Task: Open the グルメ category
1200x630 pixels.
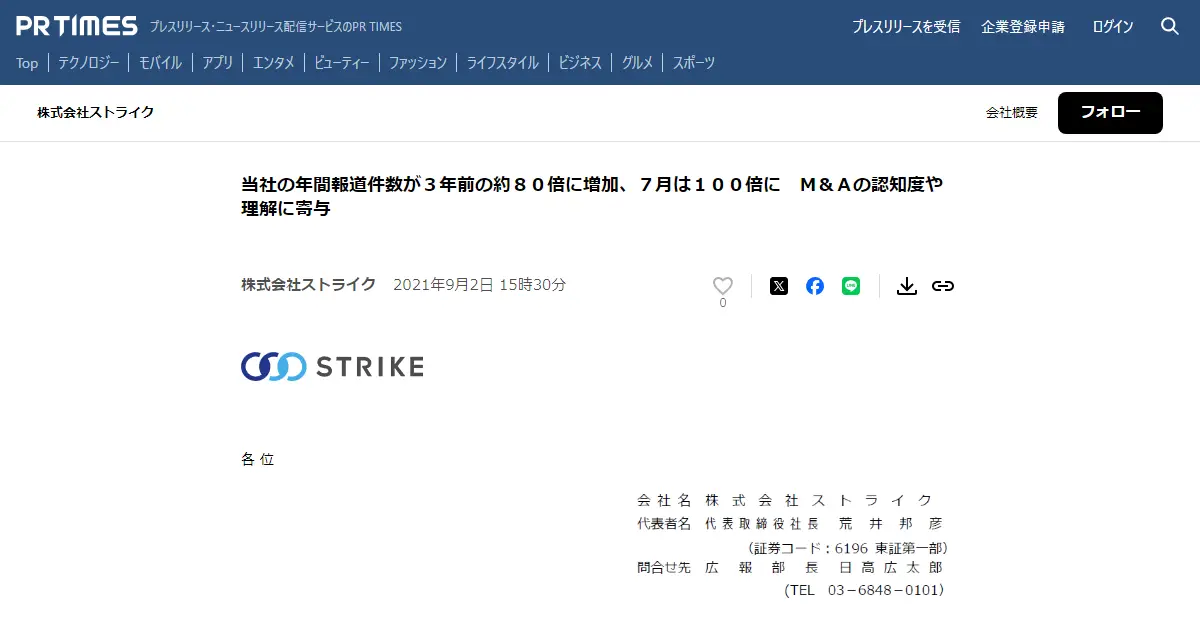Action: coord(637,63)
